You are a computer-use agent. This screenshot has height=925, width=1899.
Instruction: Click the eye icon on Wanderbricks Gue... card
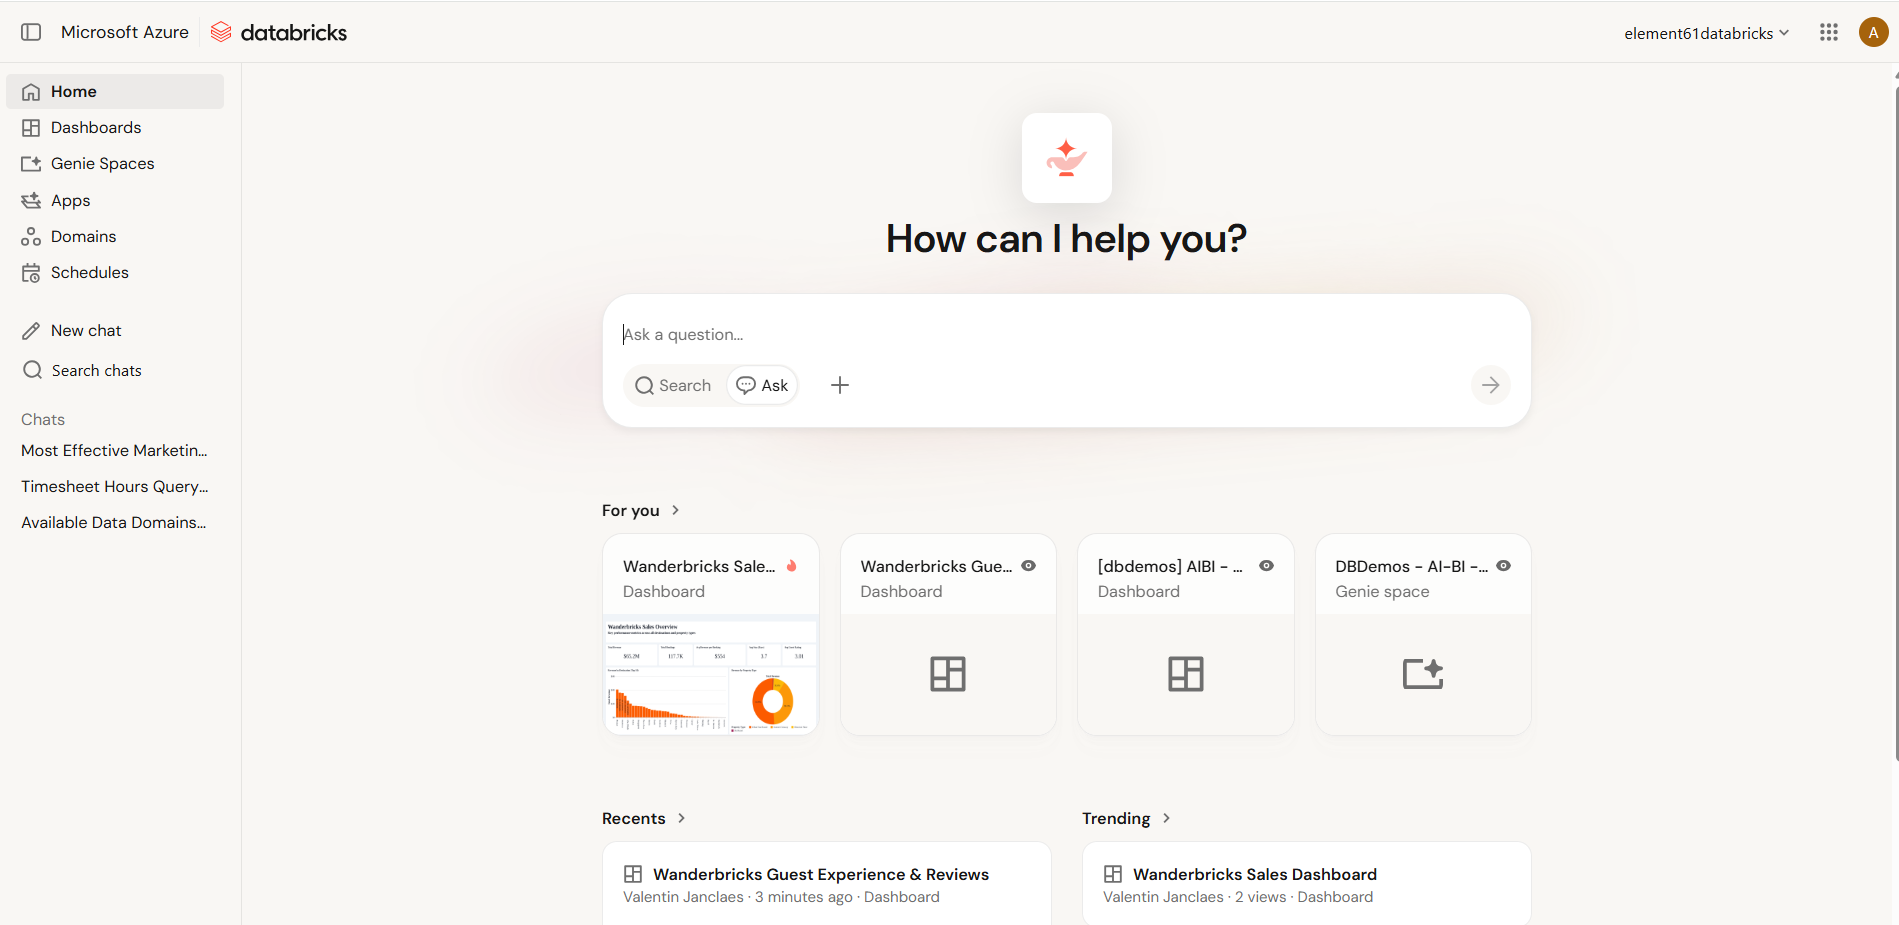point(1028,566)
